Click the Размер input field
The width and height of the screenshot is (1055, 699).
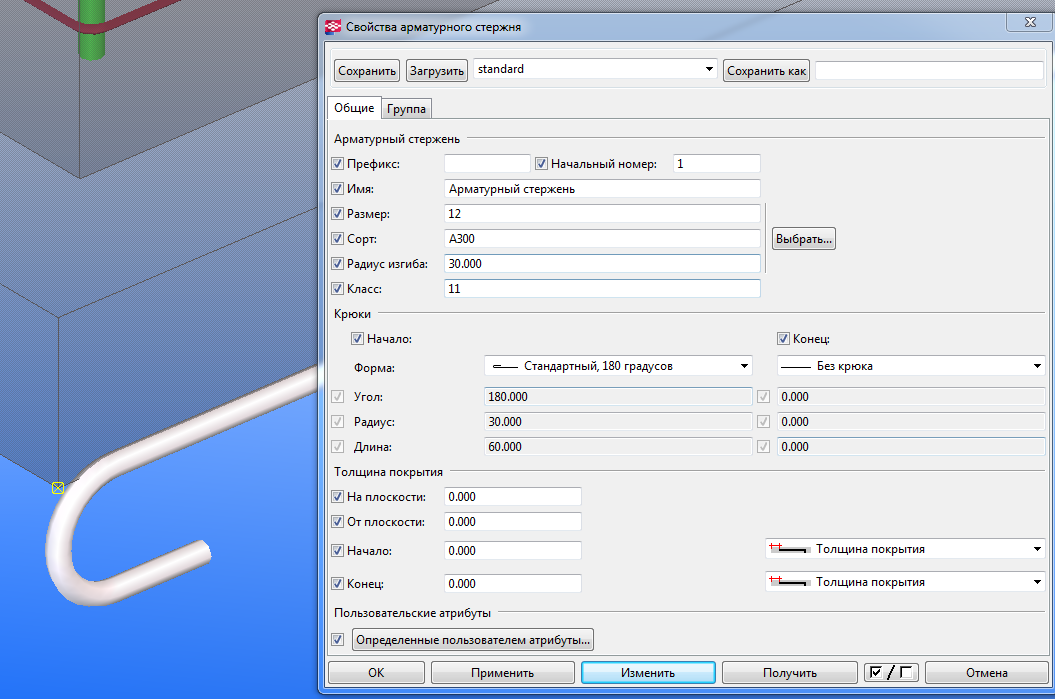pyautogui.click(x=601, y=214)
